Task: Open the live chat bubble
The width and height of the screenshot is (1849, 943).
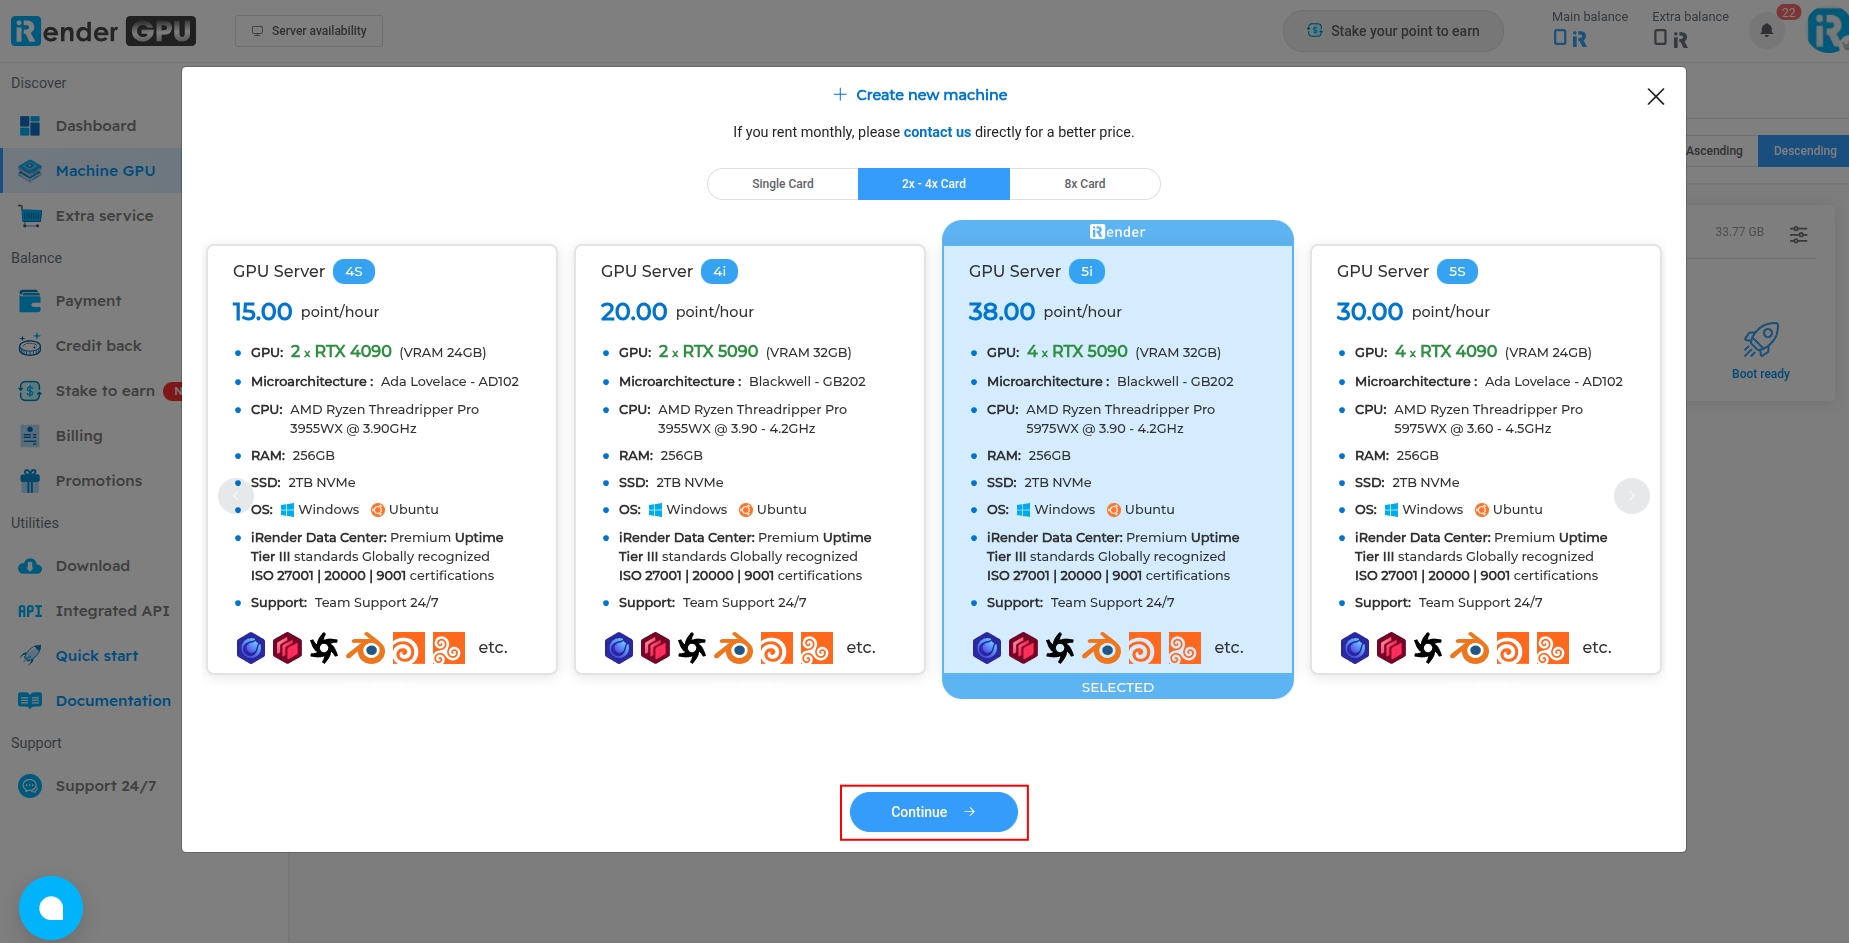Action: [51, 908]
